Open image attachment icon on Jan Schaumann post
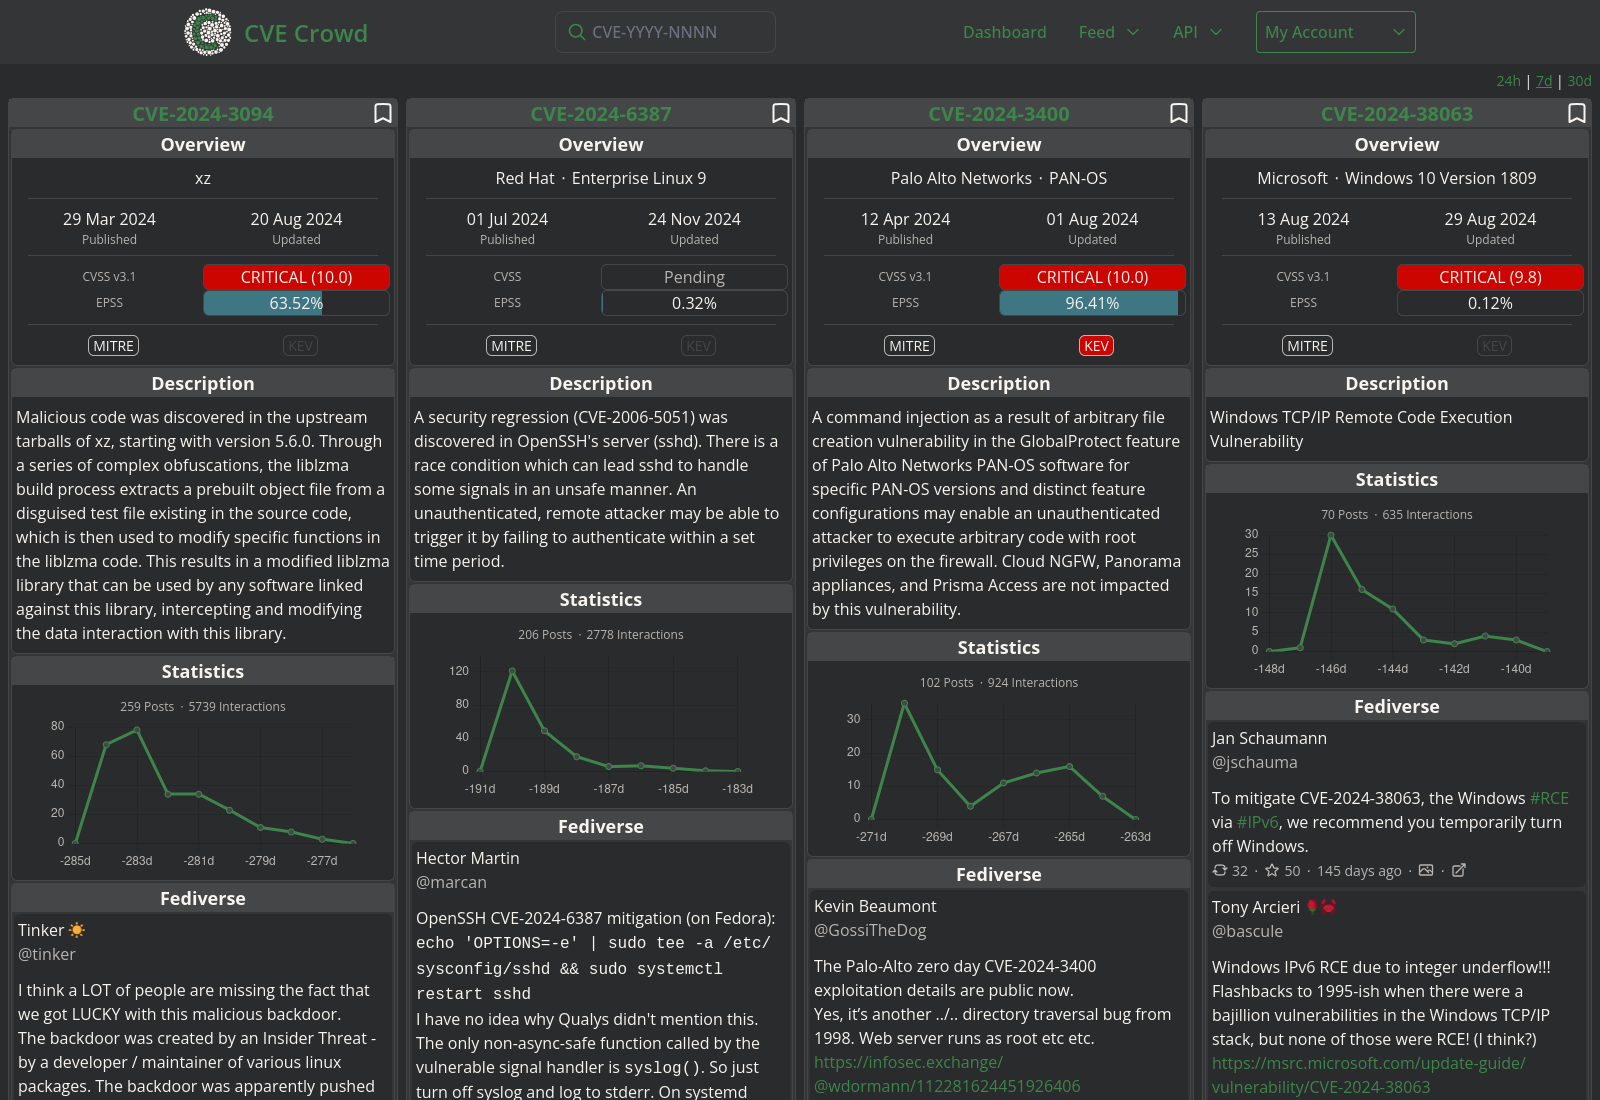1600x1100 pixels. coord(1426,870)
